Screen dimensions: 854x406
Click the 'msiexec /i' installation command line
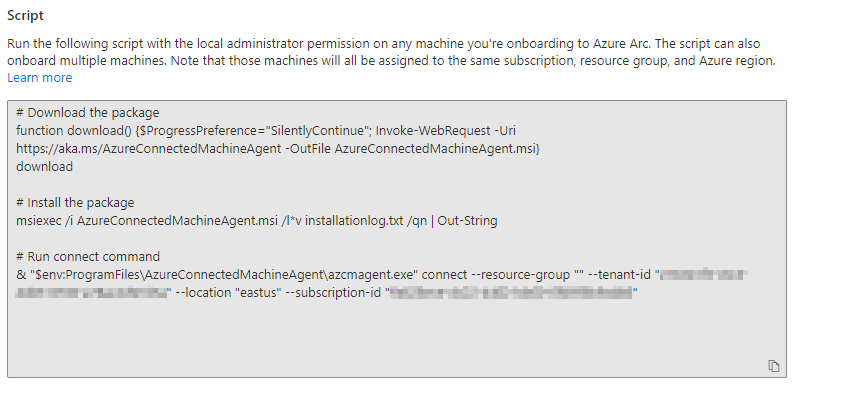[x=257, y=221]
